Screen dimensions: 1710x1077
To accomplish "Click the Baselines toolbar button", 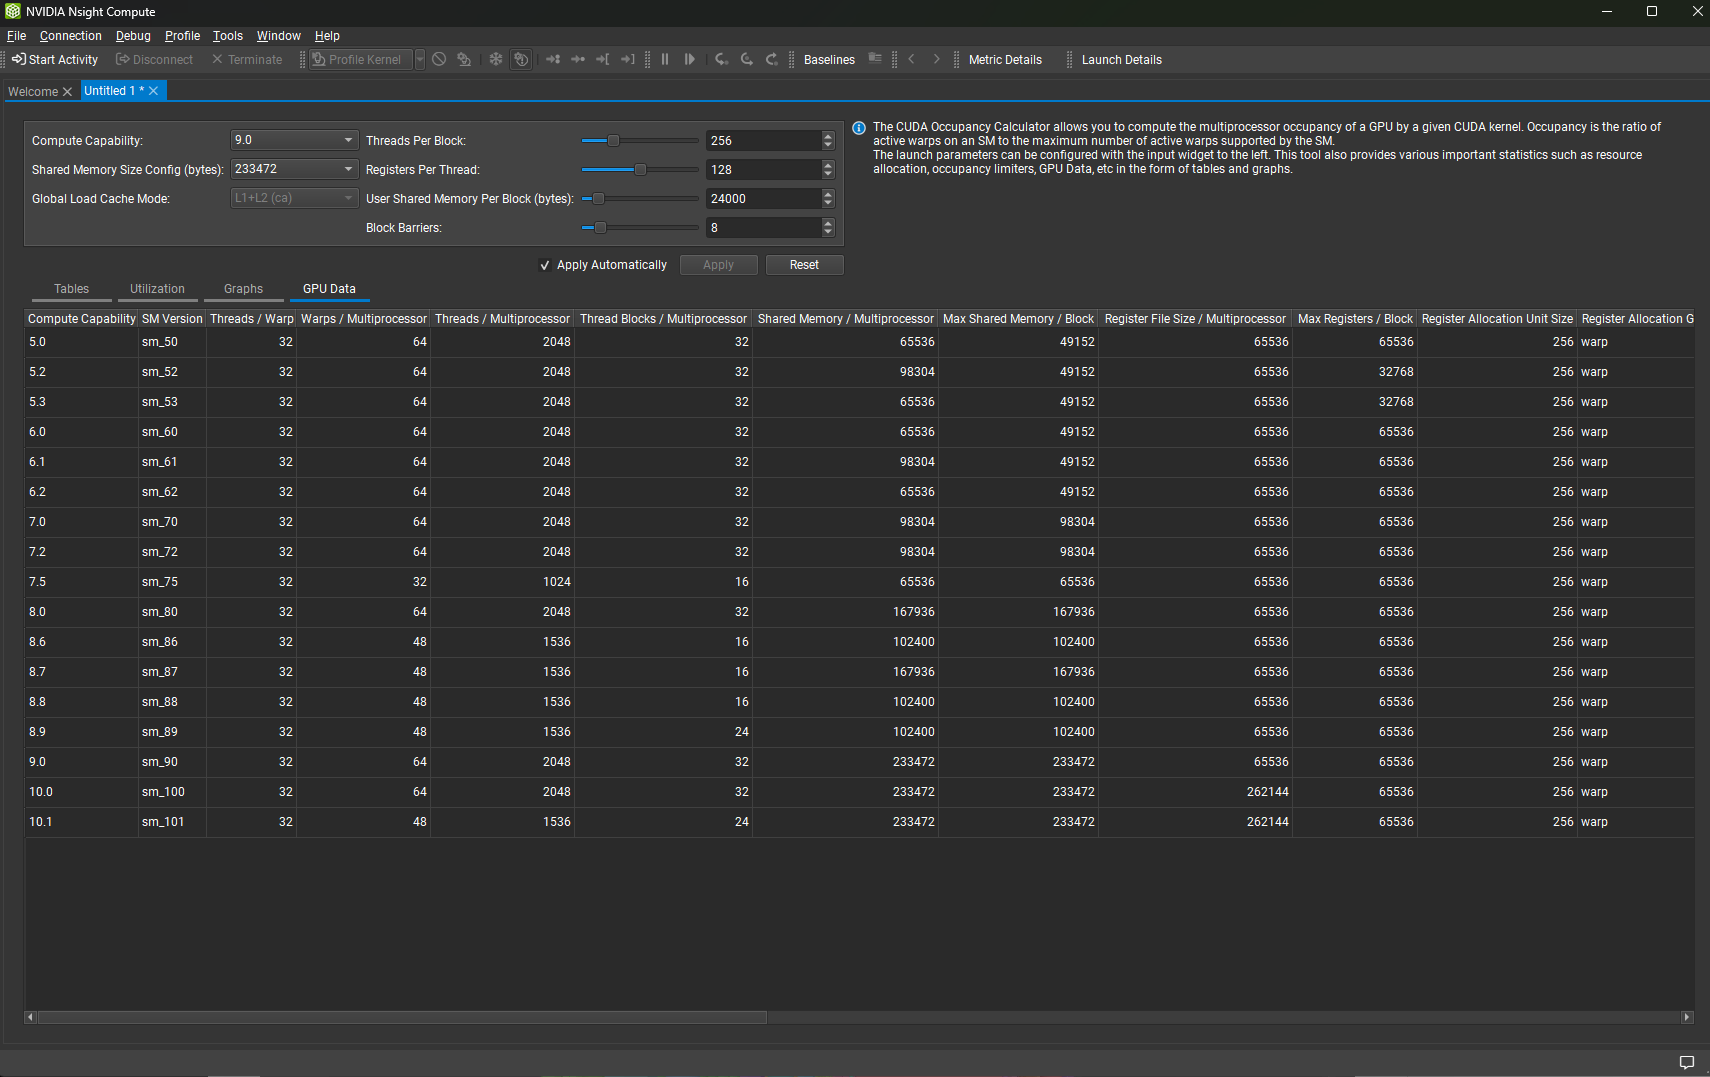I will point(828,59).
